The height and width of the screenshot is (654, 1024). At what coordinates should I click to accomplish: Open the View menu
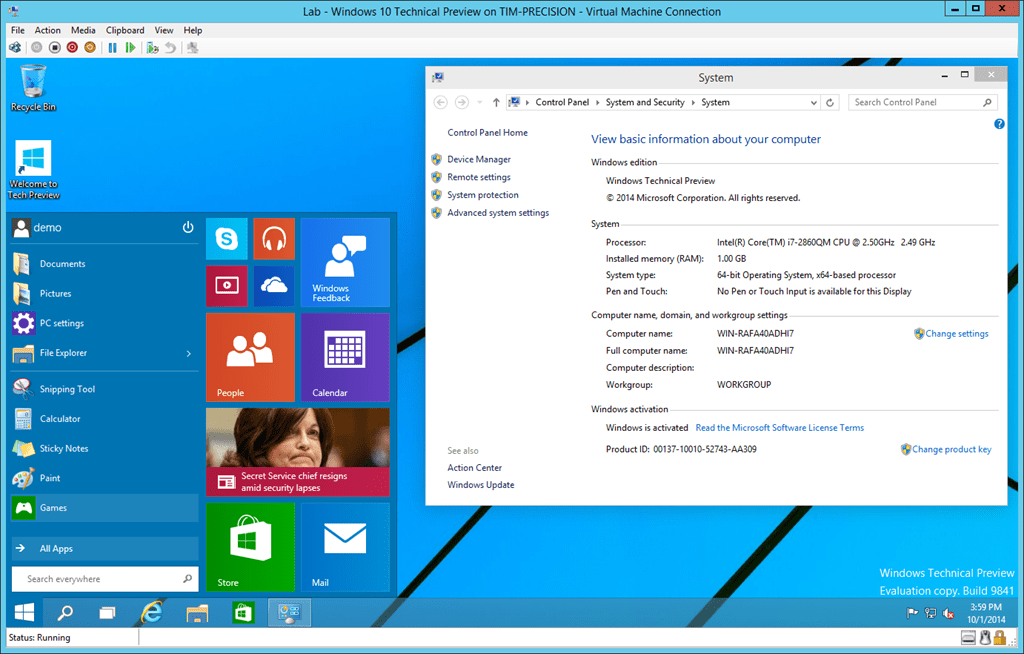coord(164,30)
